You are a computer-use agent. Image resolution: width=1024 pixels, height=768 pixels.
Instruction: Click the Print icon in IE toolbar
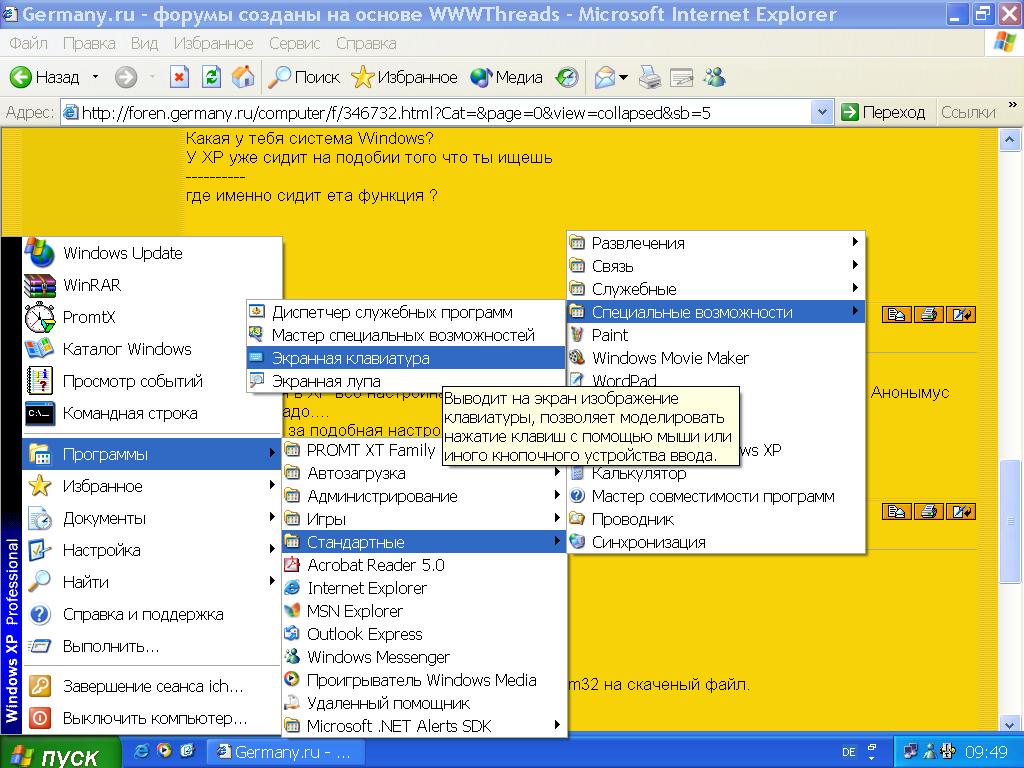point(650,77)
